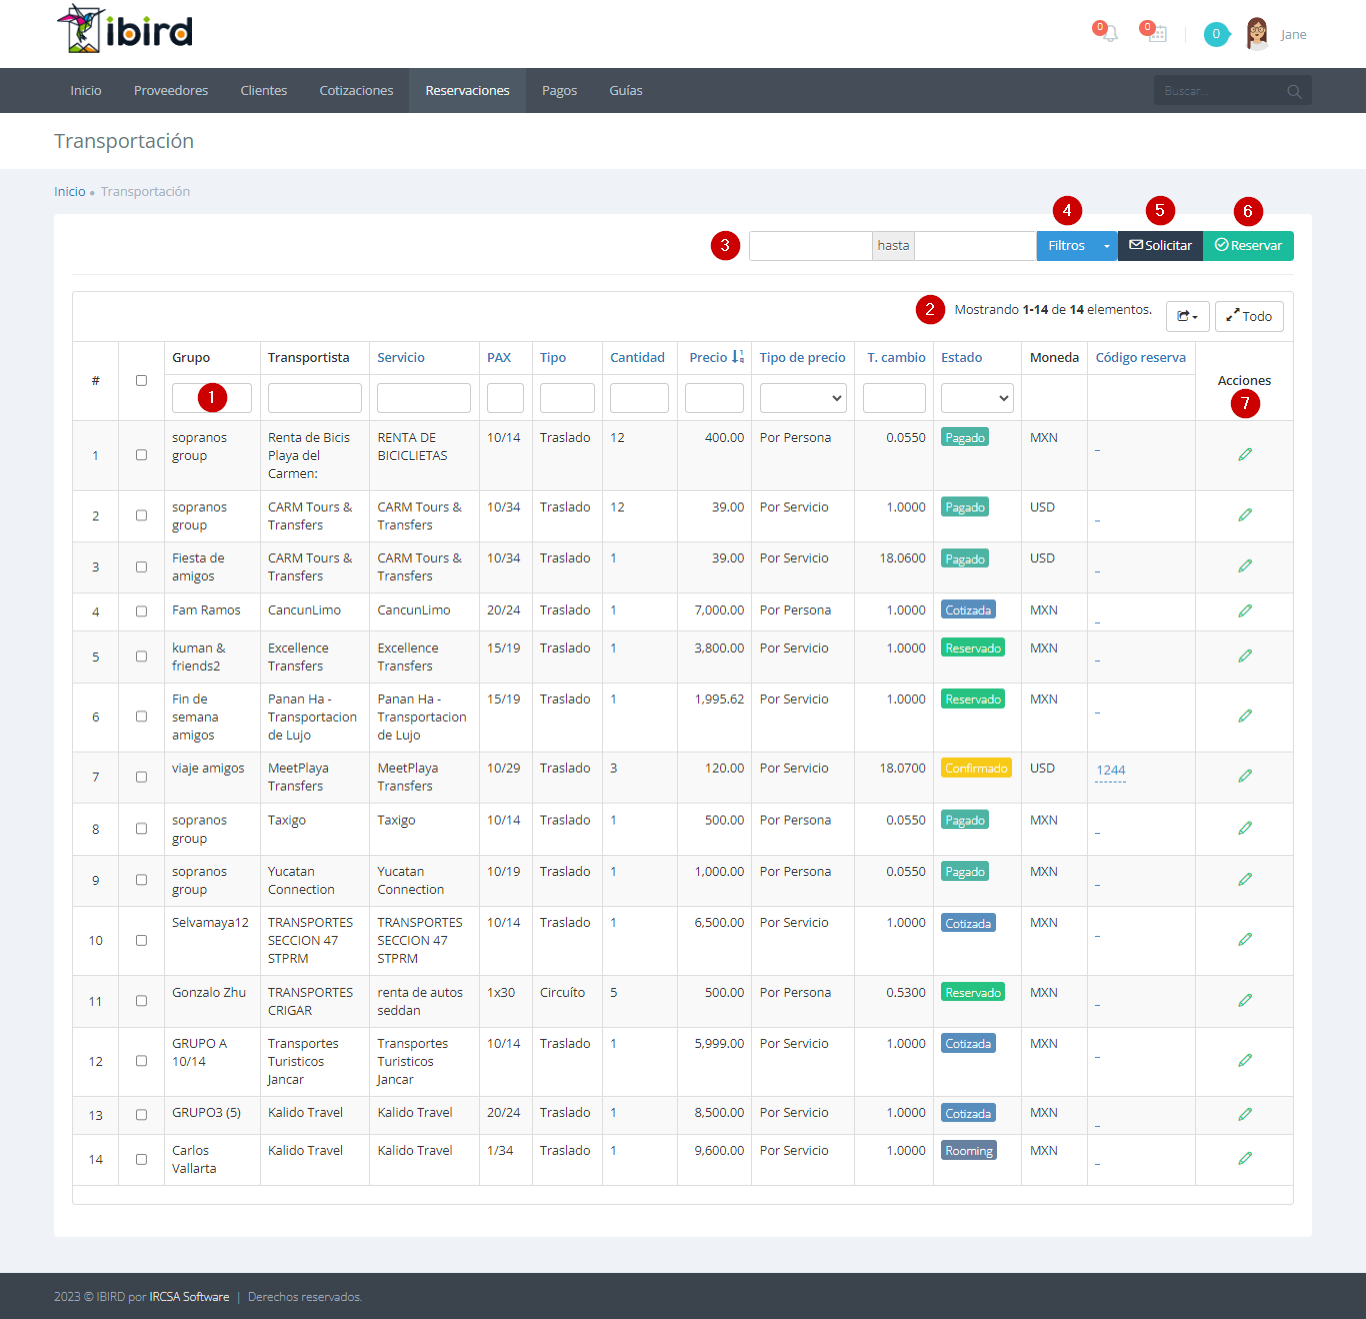The width and height of the screenshot is (1366, 1319).
Task: Go to the Cotizaciones menu
Action: 356,91
